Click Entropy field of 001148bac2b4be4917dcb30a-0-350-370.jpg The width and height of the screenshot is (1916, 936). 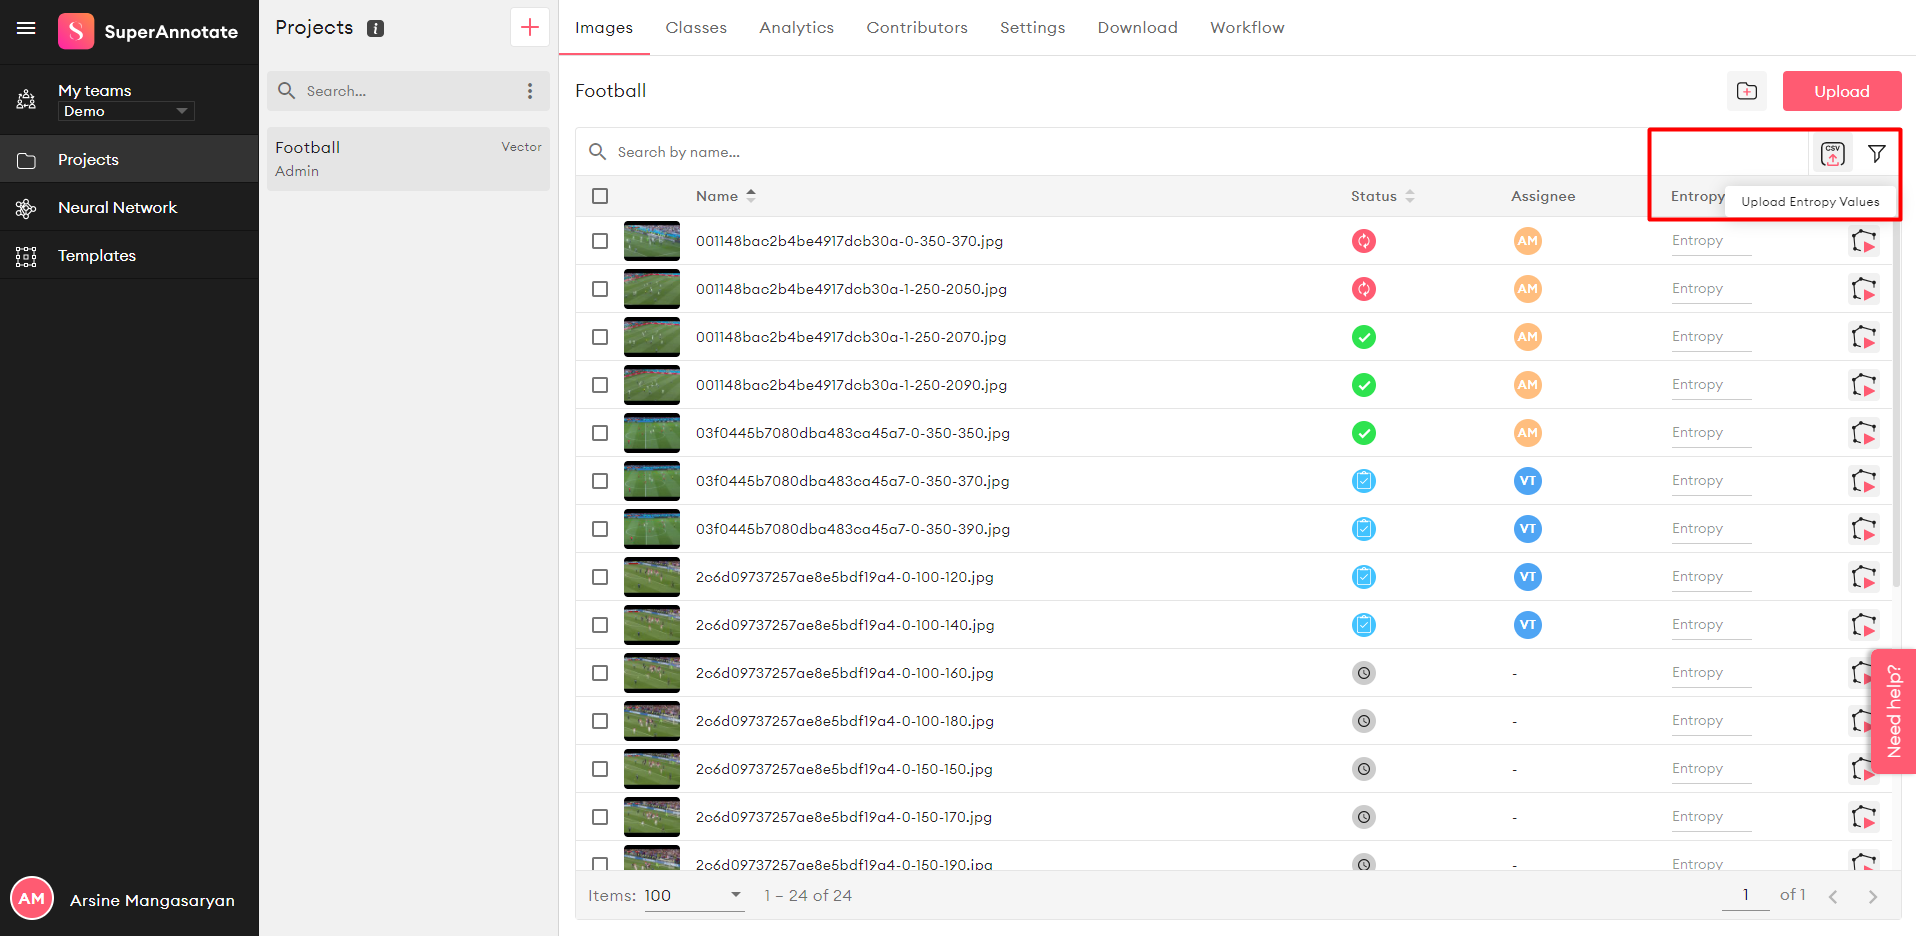coord(1711,241)
